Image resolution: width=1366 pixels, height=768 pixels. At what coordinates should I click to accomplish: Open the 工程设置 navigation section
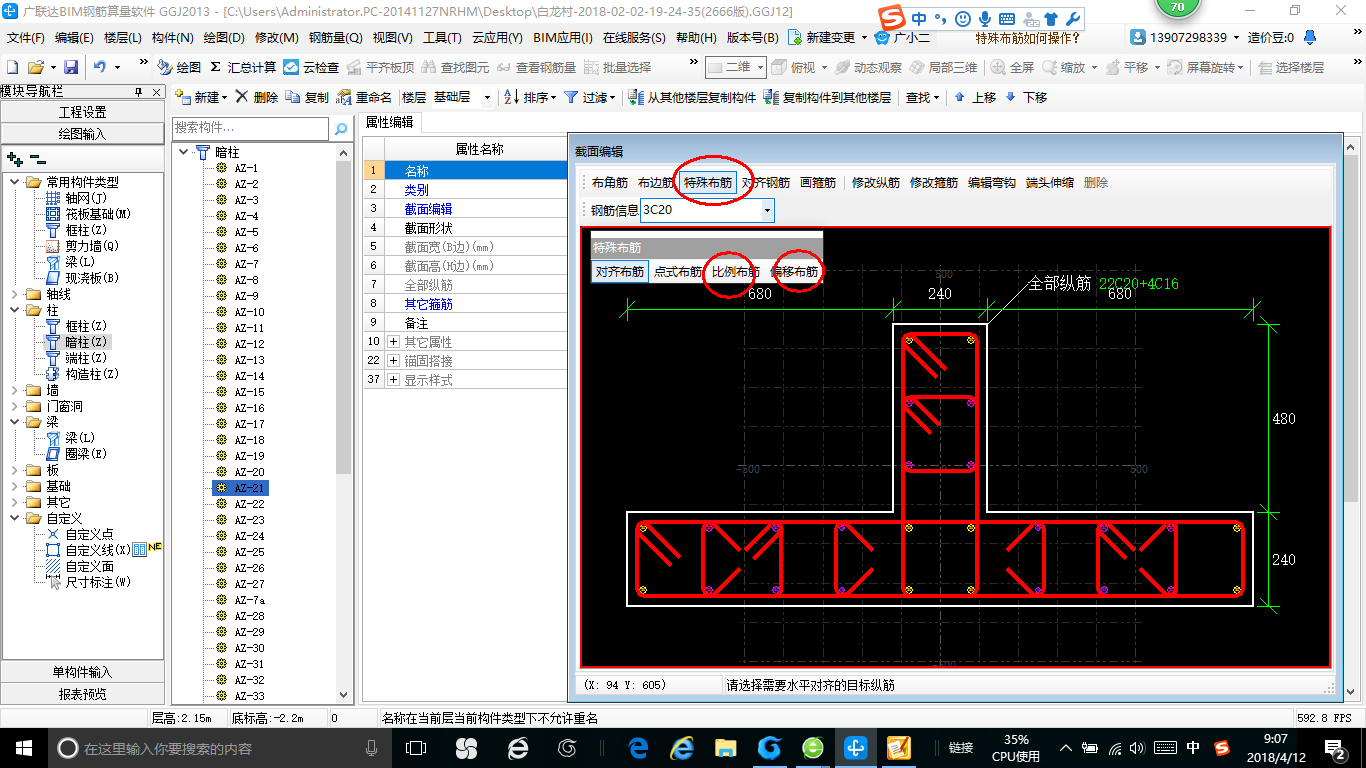click(82, 112)
